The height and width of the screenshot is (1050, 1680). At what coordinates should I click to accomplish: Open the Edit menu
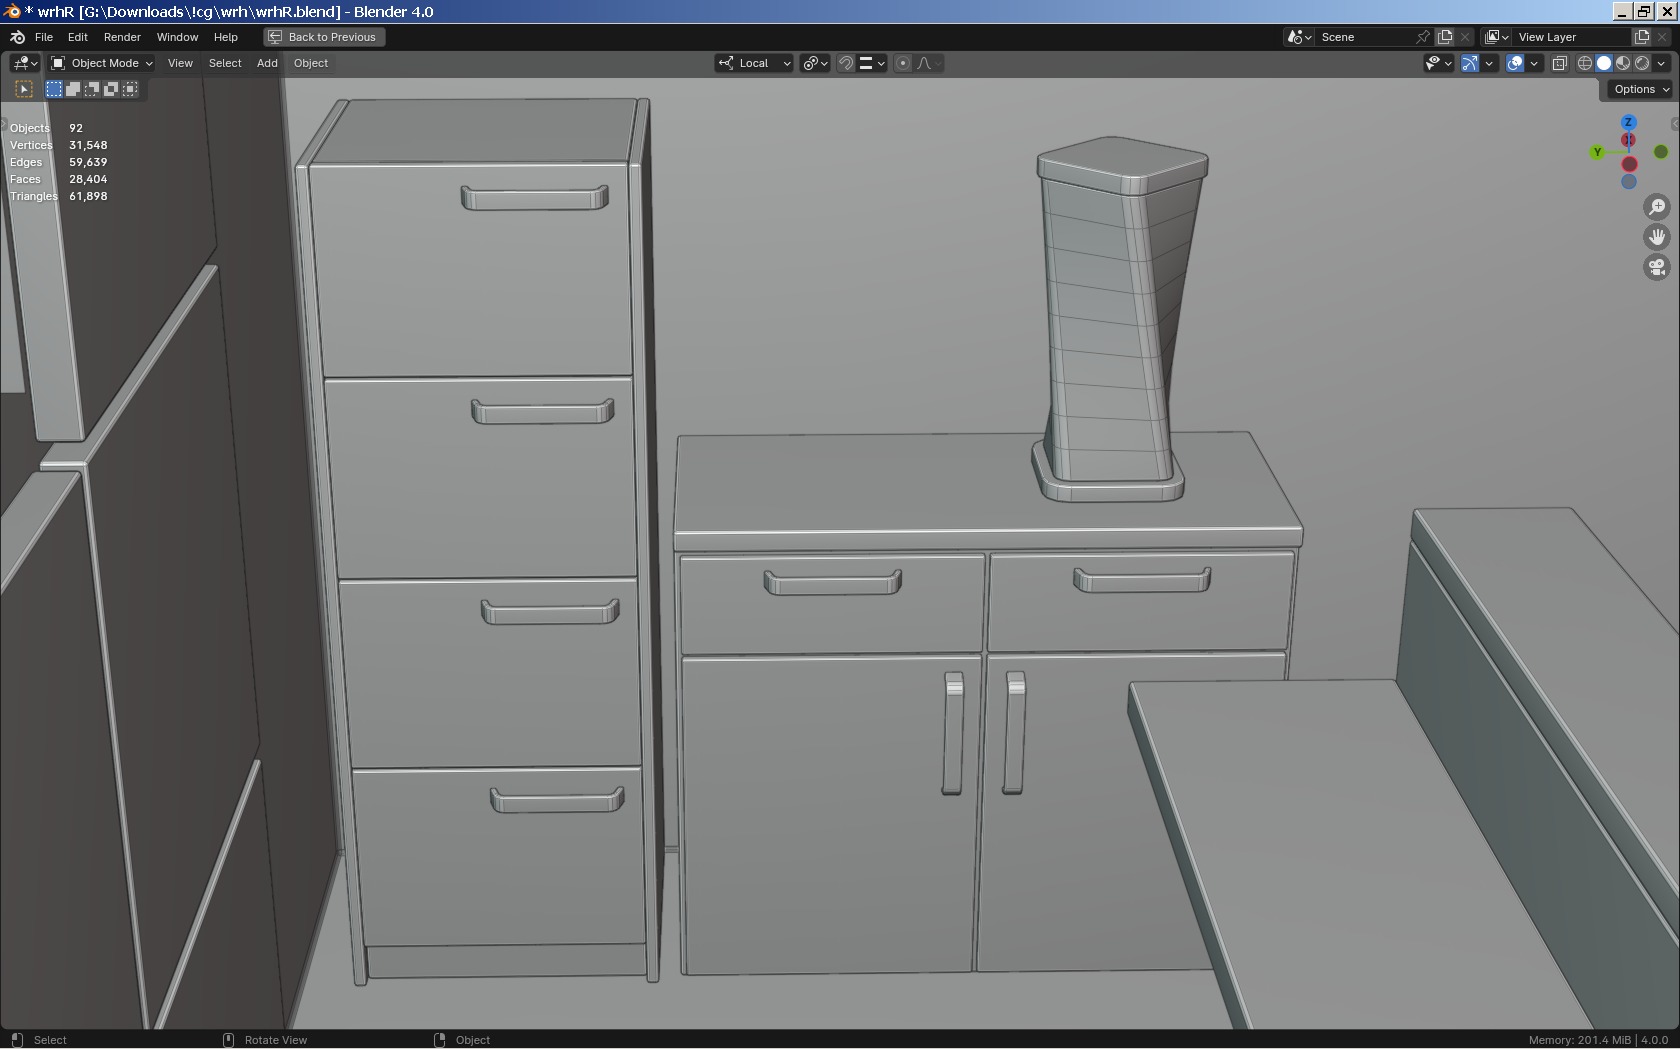click(78, 37)
